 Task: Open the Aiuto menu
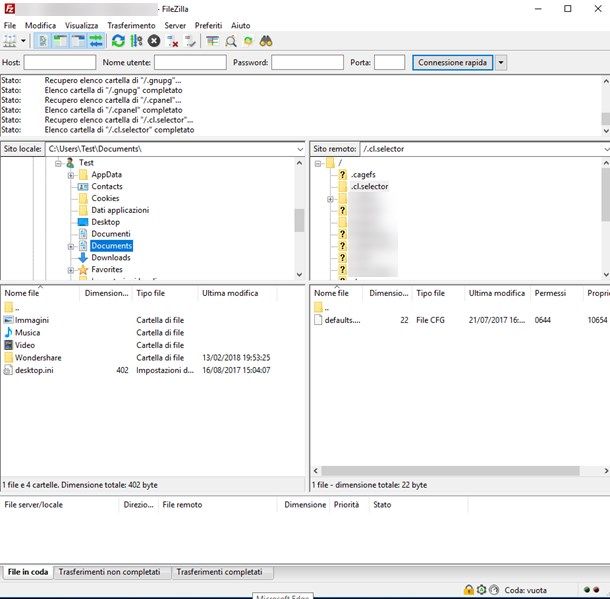click(241, 25)
